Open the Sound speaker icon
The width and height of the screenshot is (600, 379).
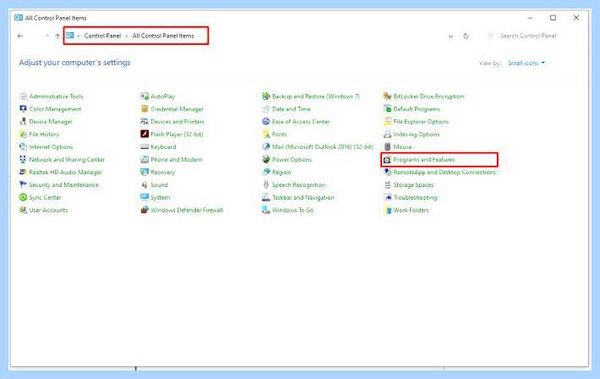(x=145, y=185)
